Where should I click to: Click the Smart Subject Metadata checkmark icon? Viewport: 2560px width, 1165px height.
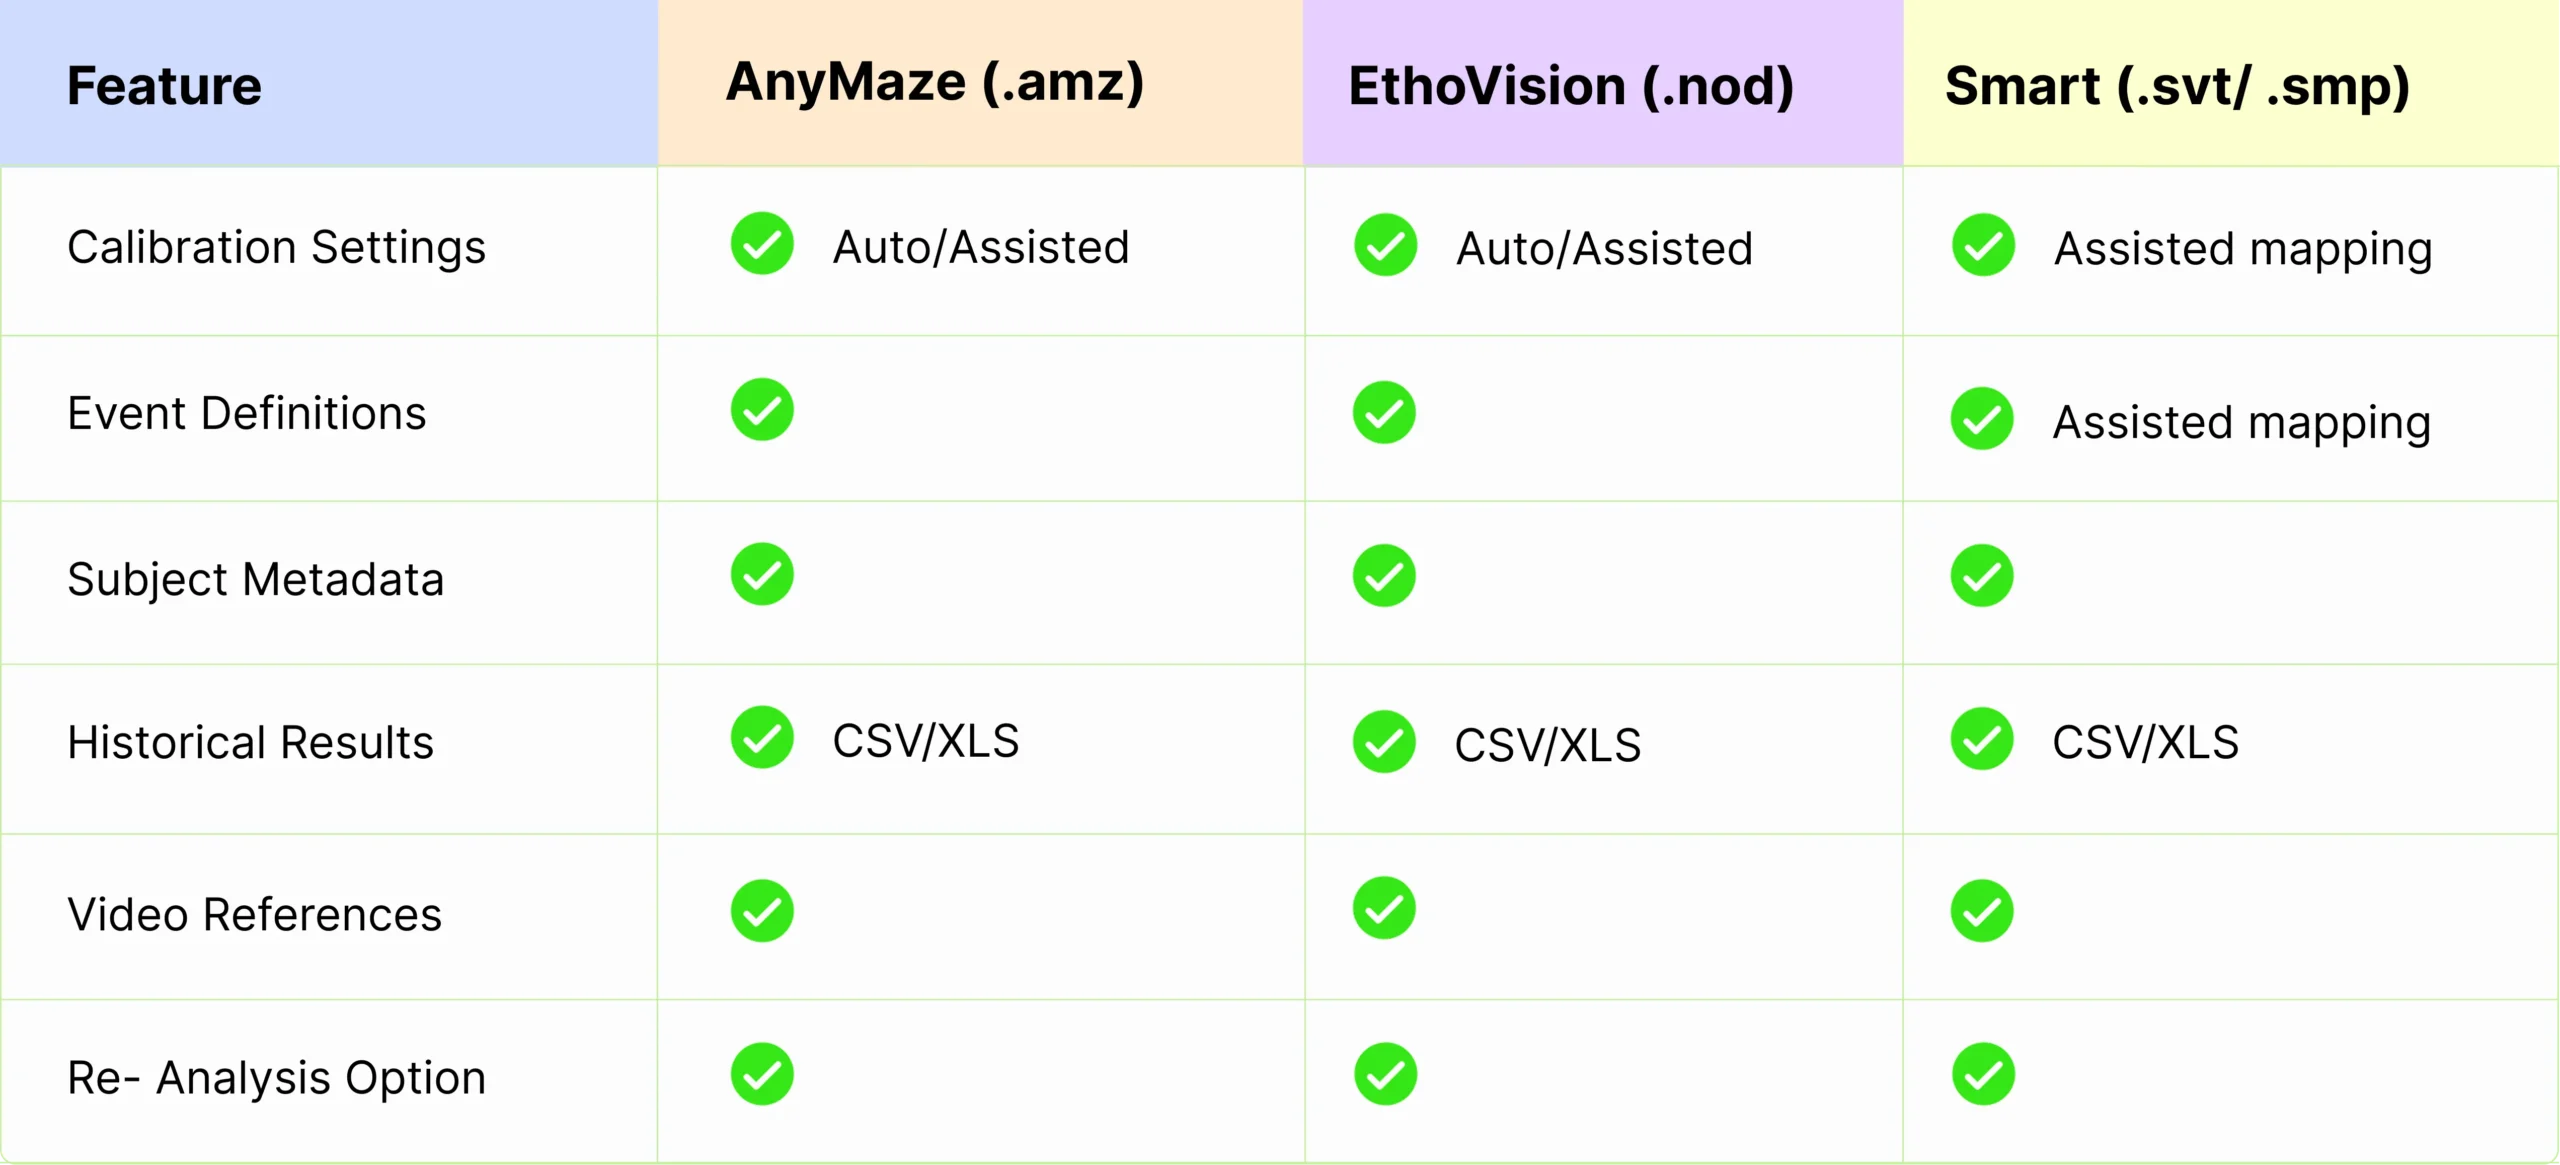1981,576
